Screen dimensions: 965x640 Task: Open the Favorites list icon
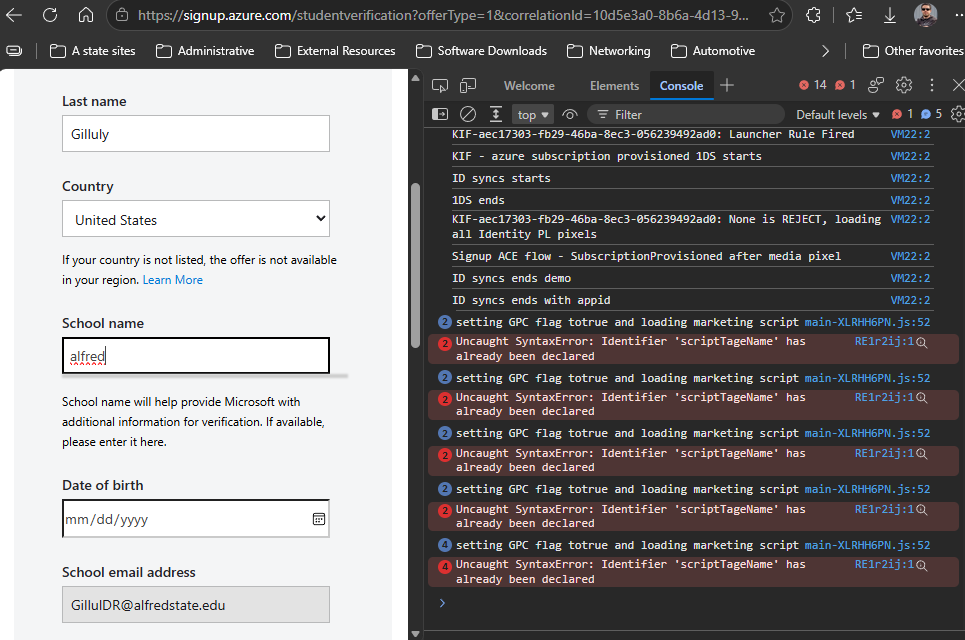point(854,15)
